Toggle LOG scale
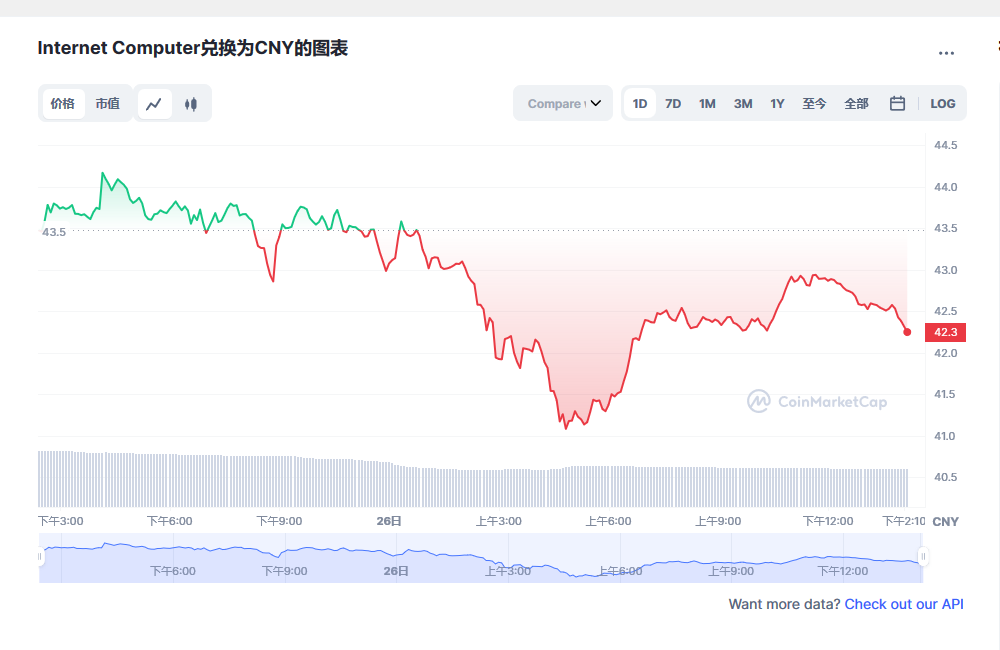This screenshot has width=1000, height=650. pyautogui.click(x=942, y=103)
